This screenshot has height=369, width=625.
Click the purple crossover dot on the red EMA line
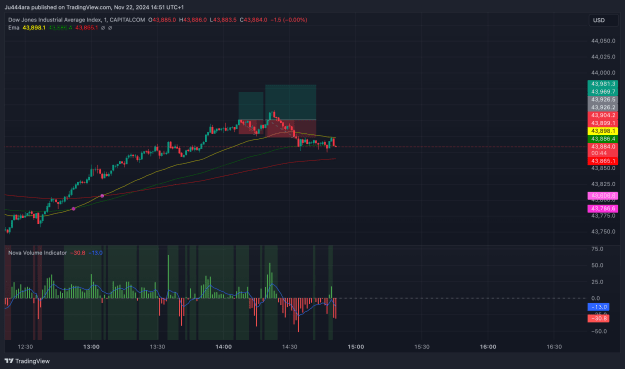click(102, 196)
